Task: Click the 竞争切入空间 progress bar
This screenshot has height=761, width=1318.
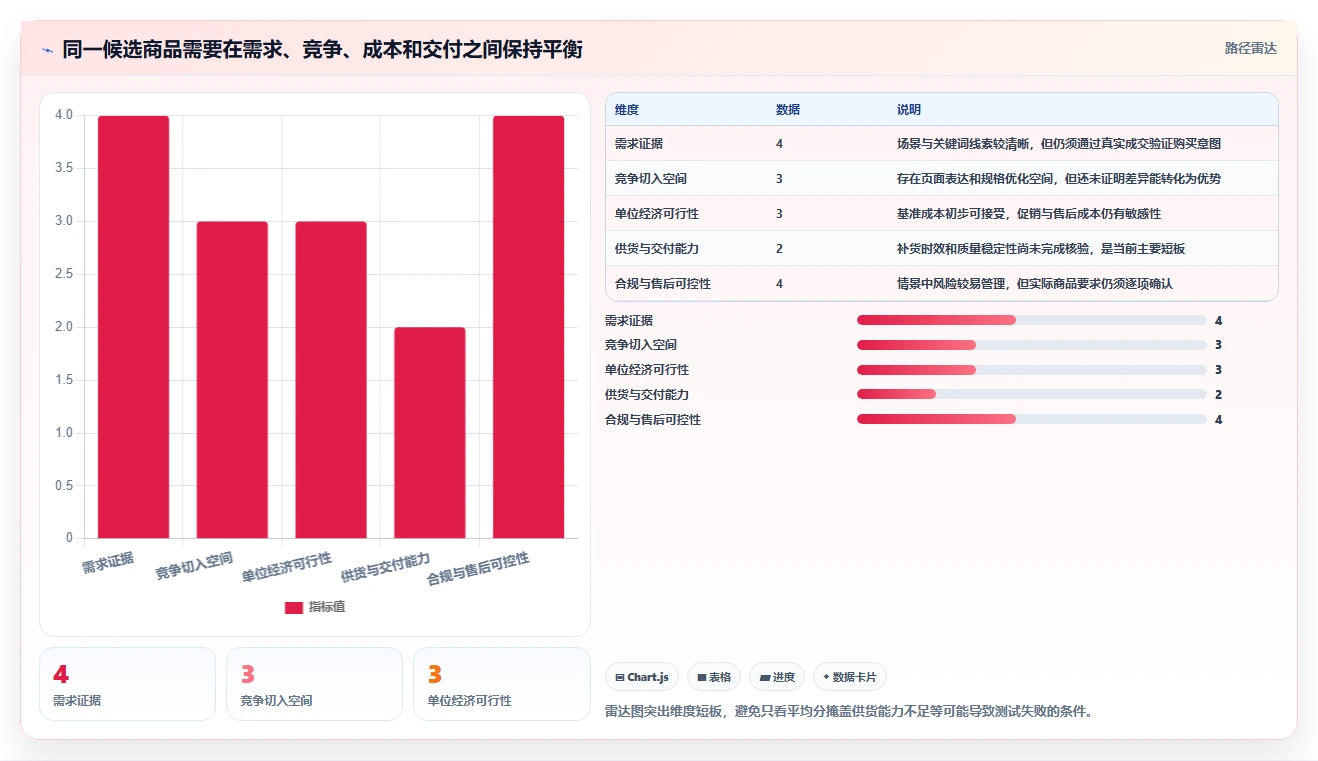Action: click(x=1031, y=345)
